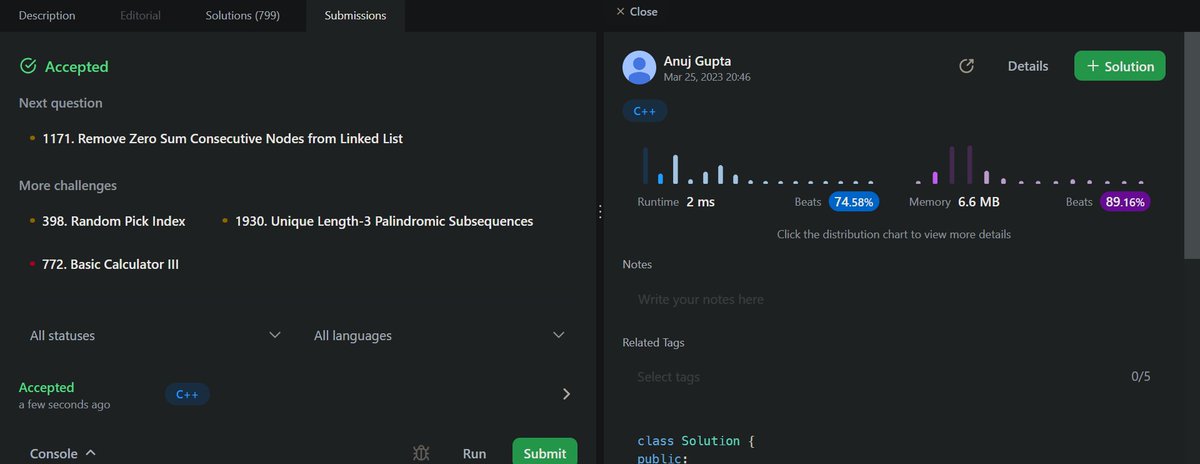The height and width of the screenshot is (464, 1200).
Task: Click the panel divider drag handle
Action: pyautogui.click(x=598, y=212)
